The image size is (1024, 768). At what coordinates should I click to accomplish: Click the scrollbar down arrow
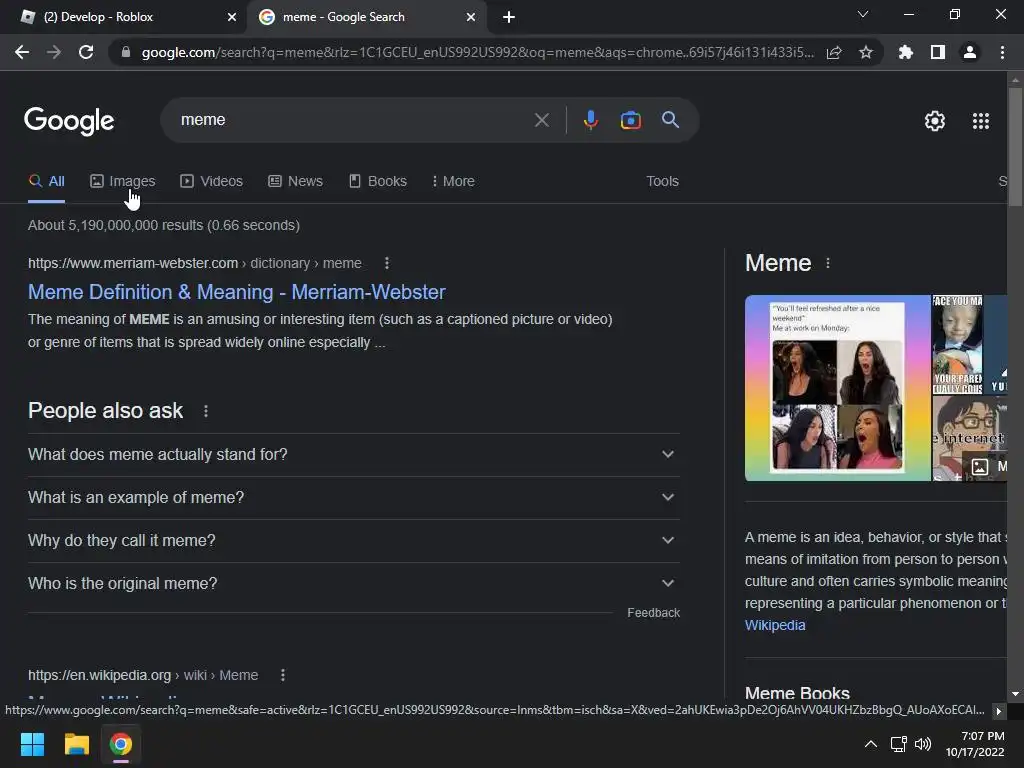click(1015, 694)
